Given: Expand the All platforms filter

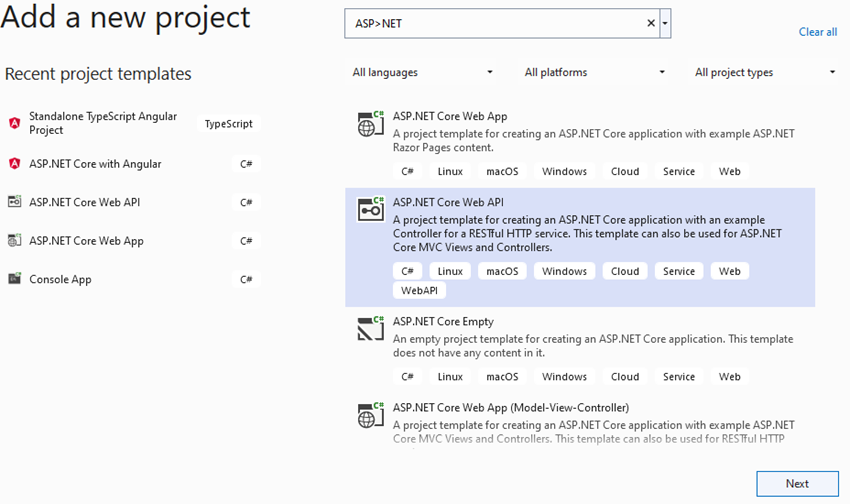Looking at the screenshot, I should click(594, 72).
